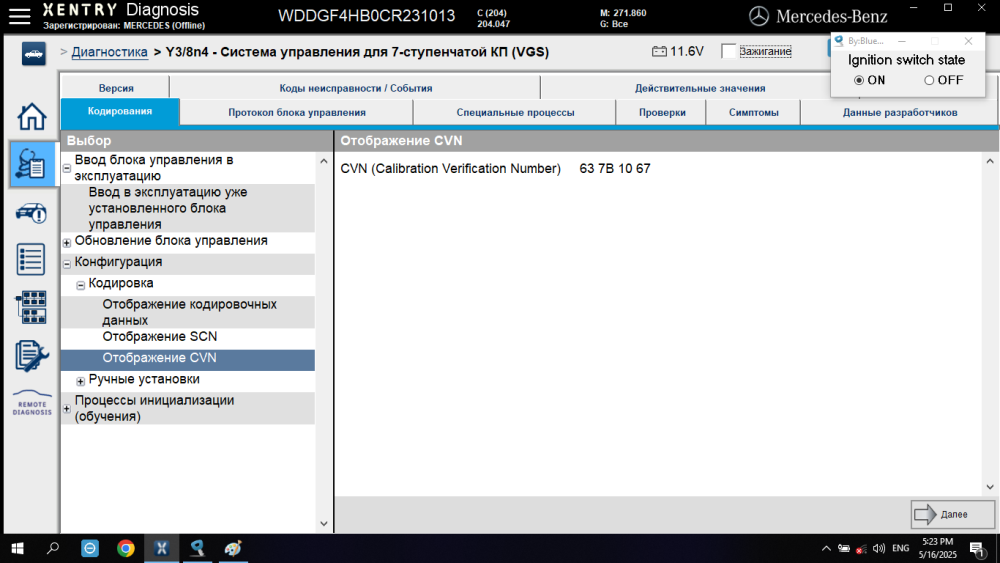Select Отображение CVN tree item

coord(188,358)
